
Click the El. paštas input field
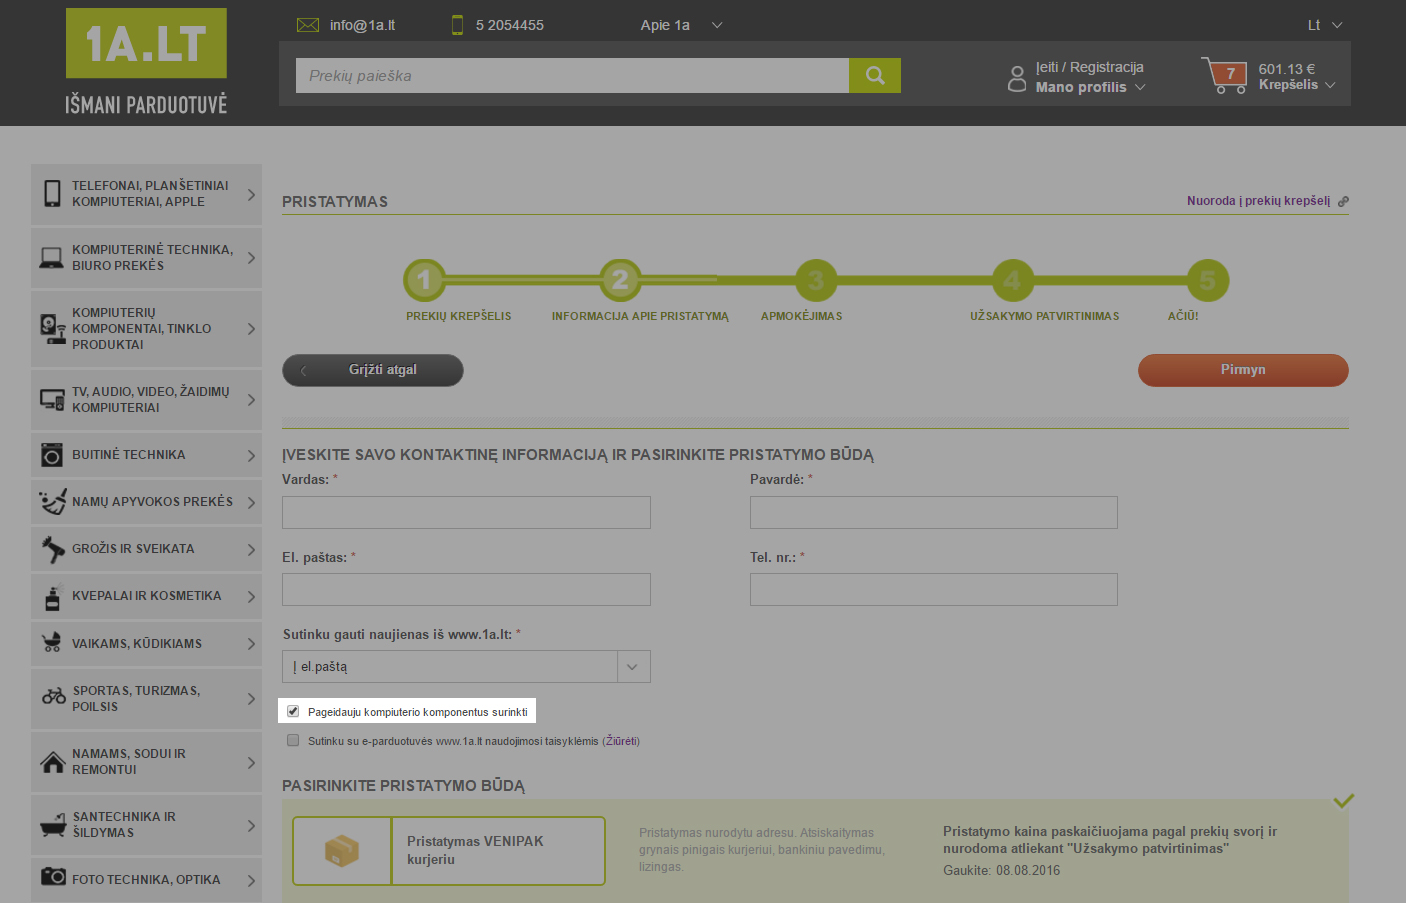pos(466,589)
